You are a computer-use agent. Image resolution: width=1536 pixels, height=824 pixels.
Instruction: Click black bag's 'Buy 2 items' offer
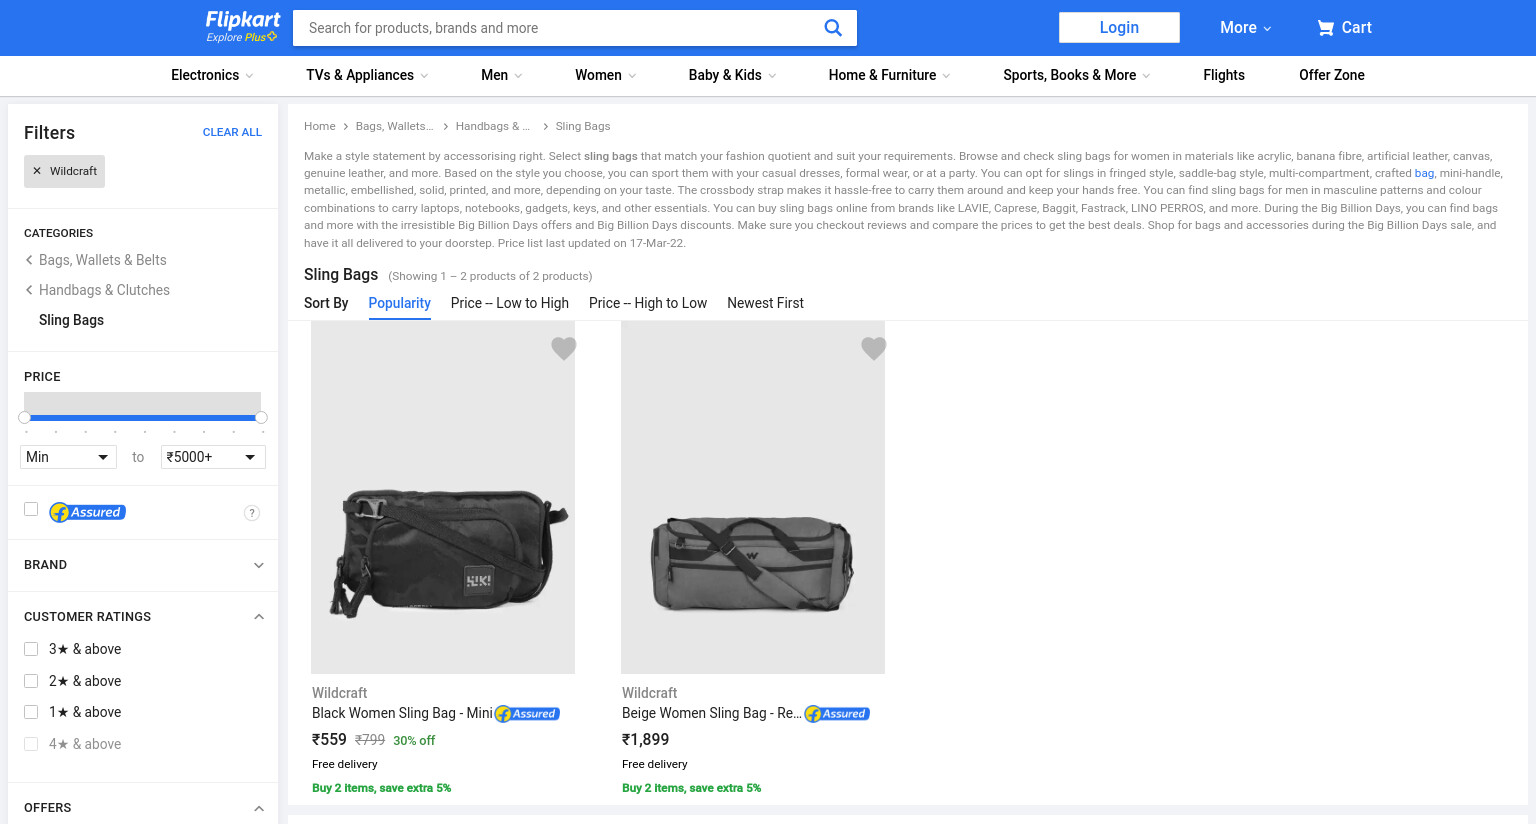click(381, 788)
